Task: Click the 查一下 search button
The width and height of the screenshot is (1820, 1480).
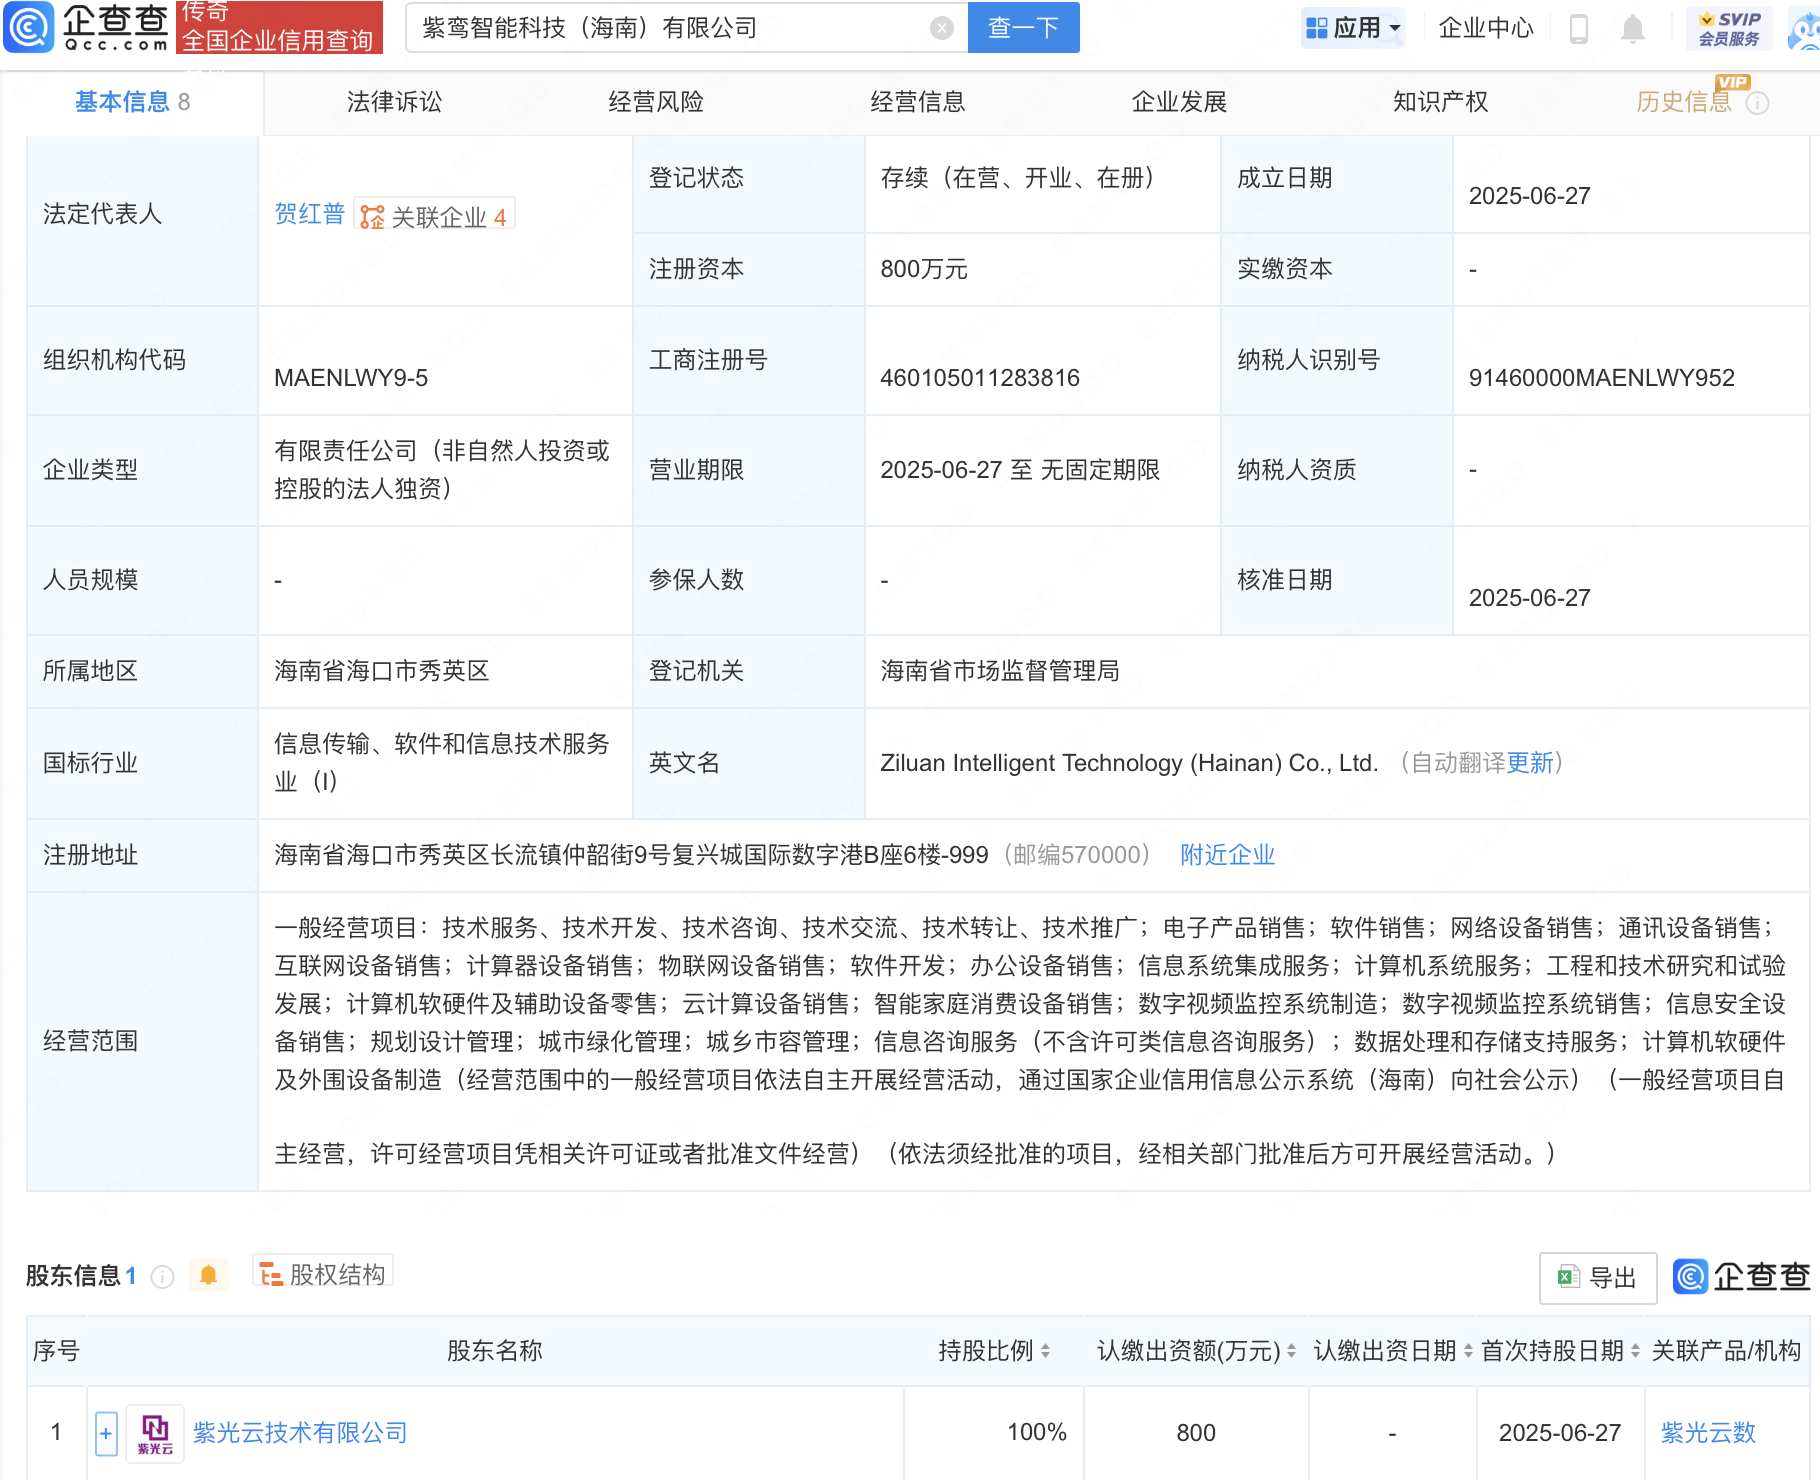Action: (x=1023, y=27)
